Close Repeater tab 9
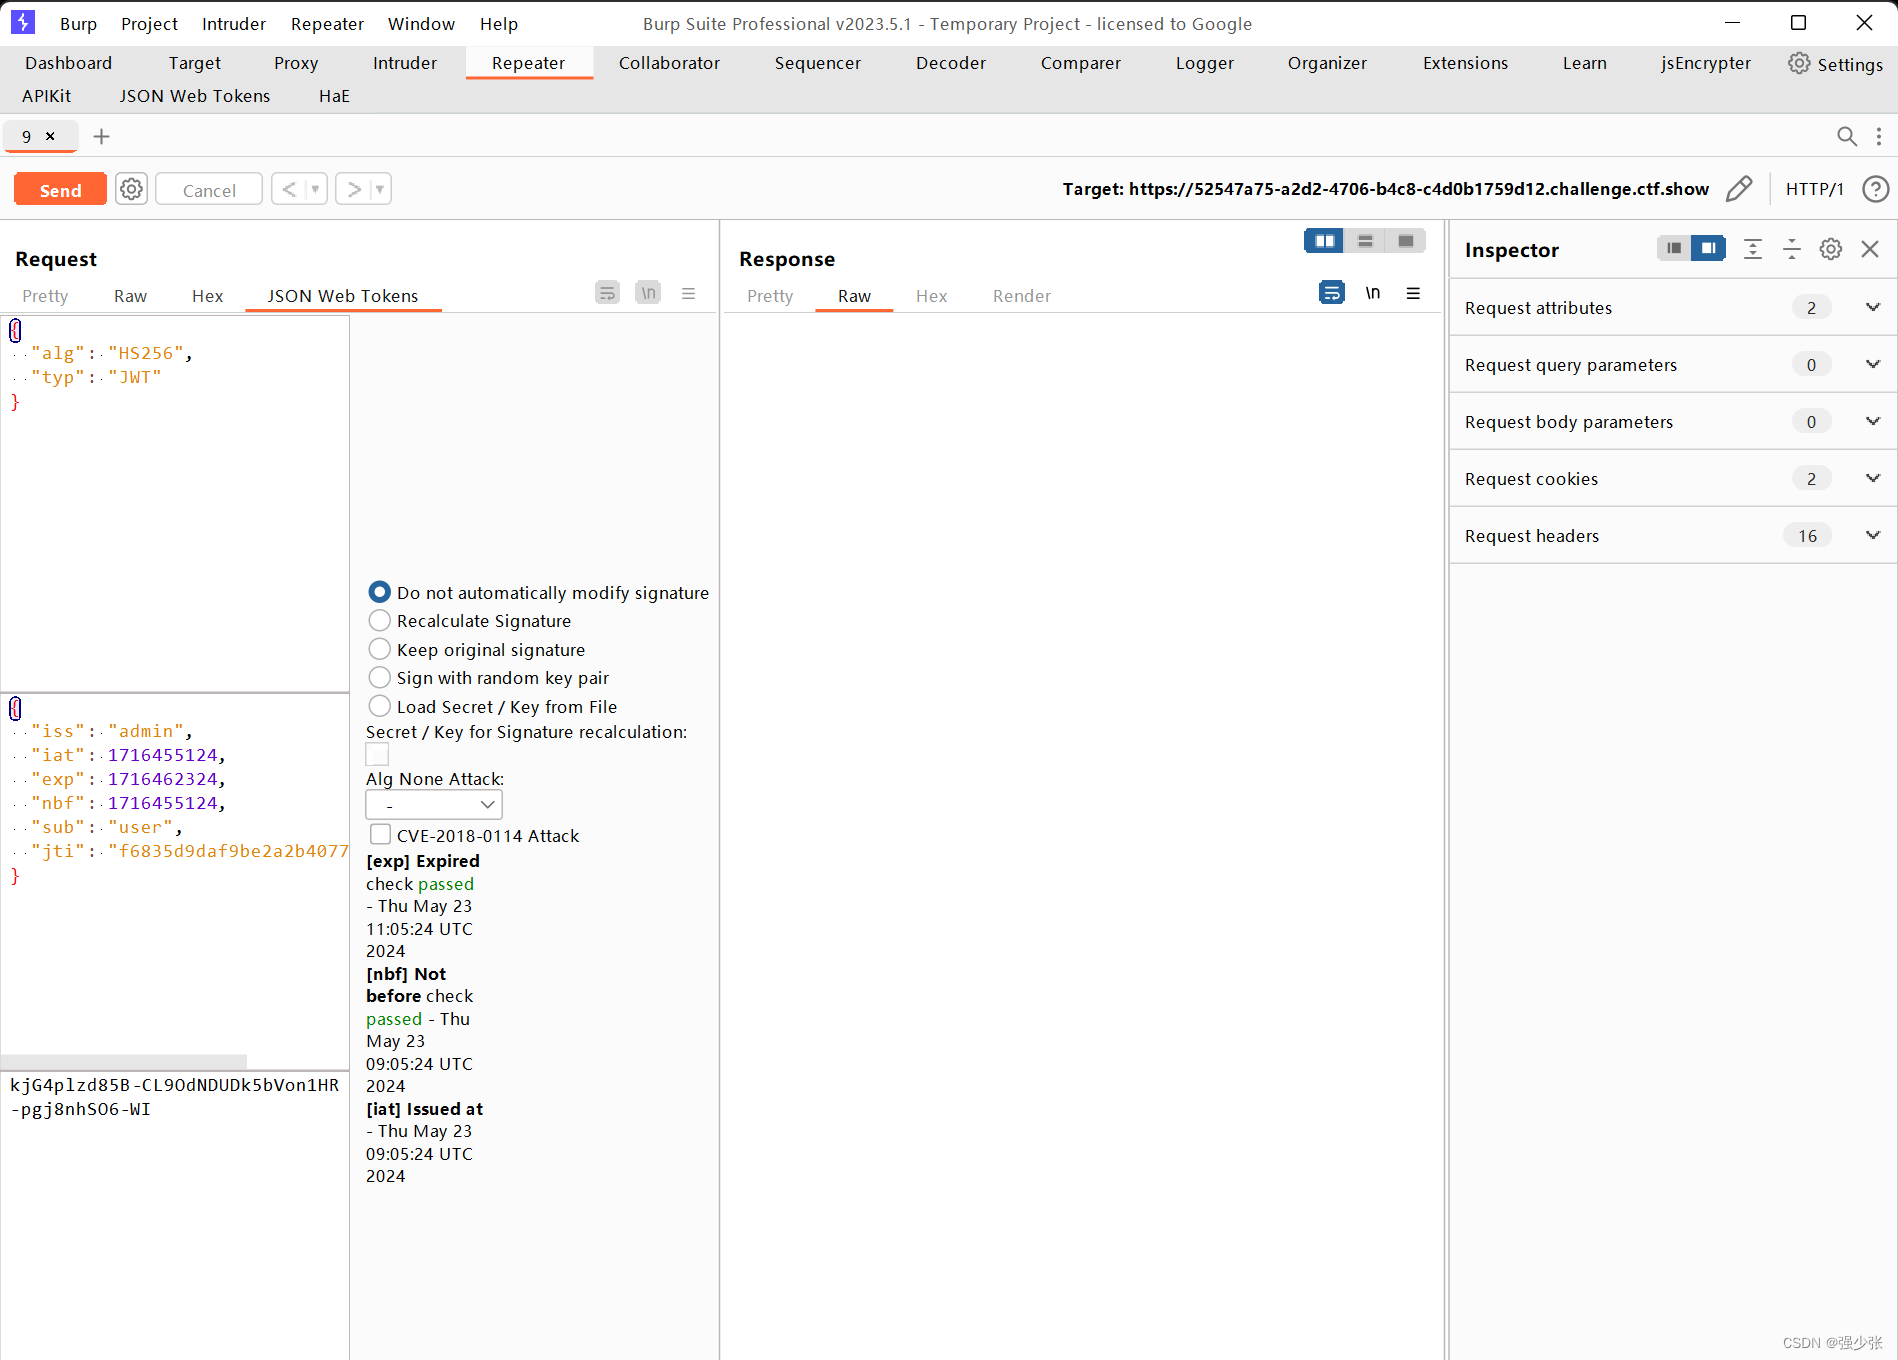The height and width of the screenshot is (1360, 1898). coord(50,136)
